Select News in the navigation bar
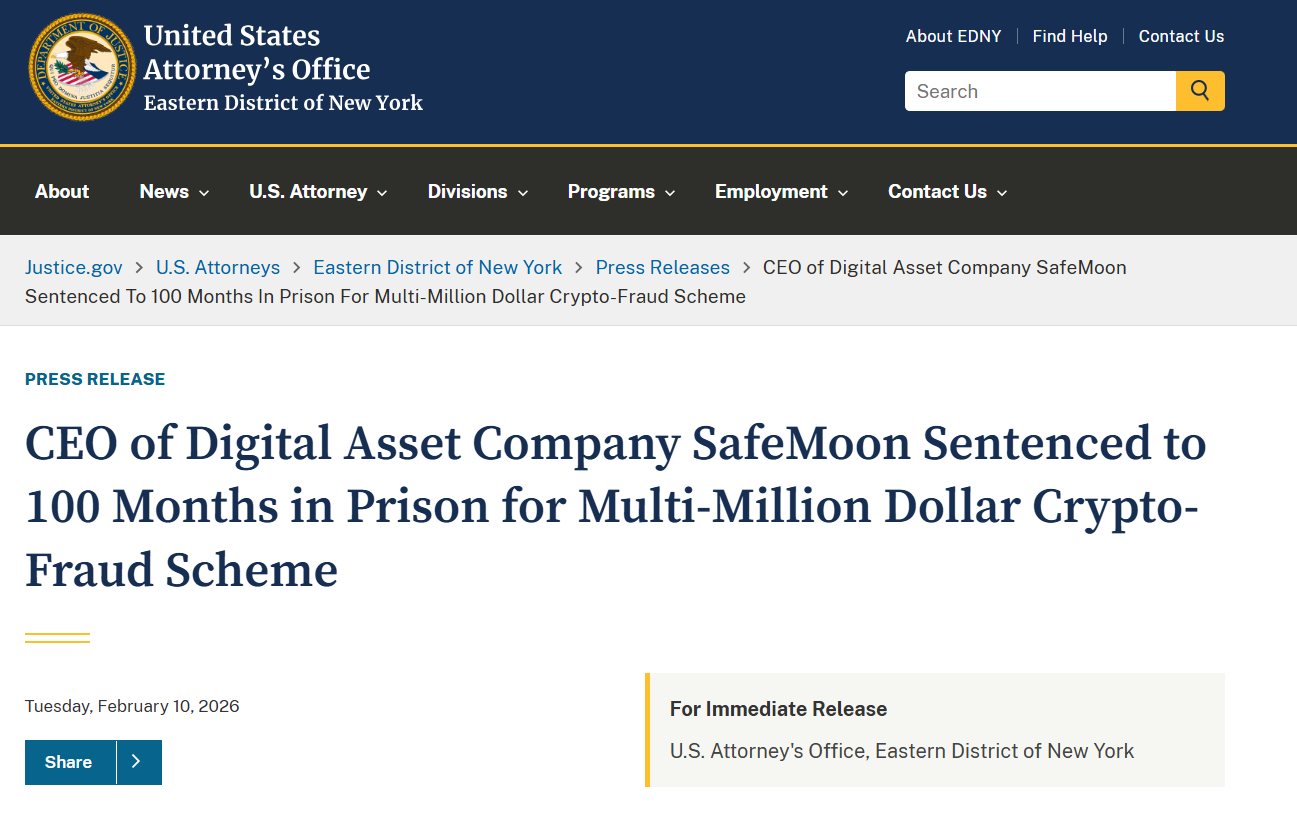This screenshot has height=813, width=1297. [x=164, y=192]
